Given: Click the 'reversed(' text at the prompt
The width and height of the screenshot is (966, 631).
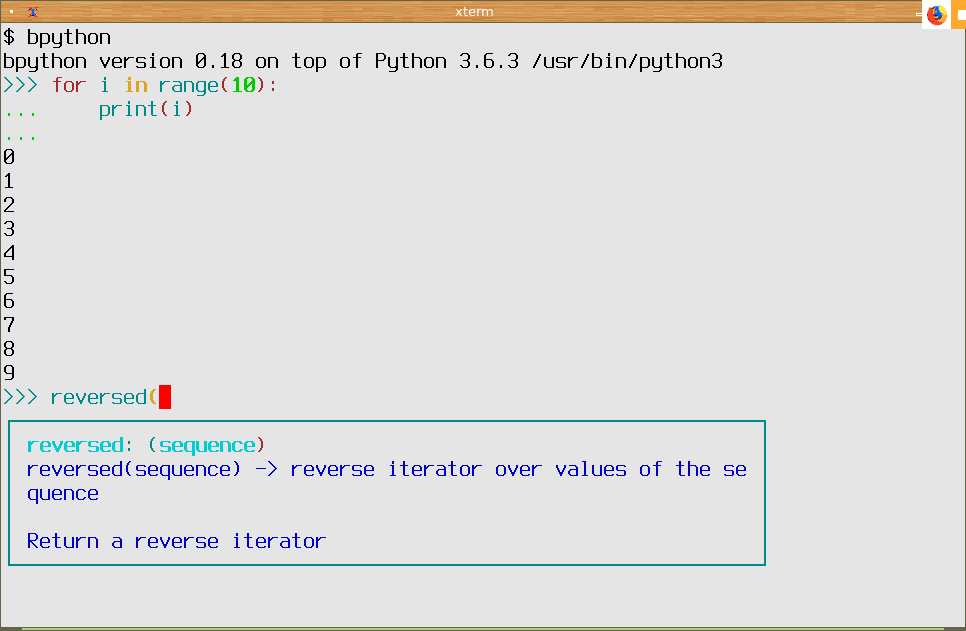Looking at the screenshot, I should [104, 397].
